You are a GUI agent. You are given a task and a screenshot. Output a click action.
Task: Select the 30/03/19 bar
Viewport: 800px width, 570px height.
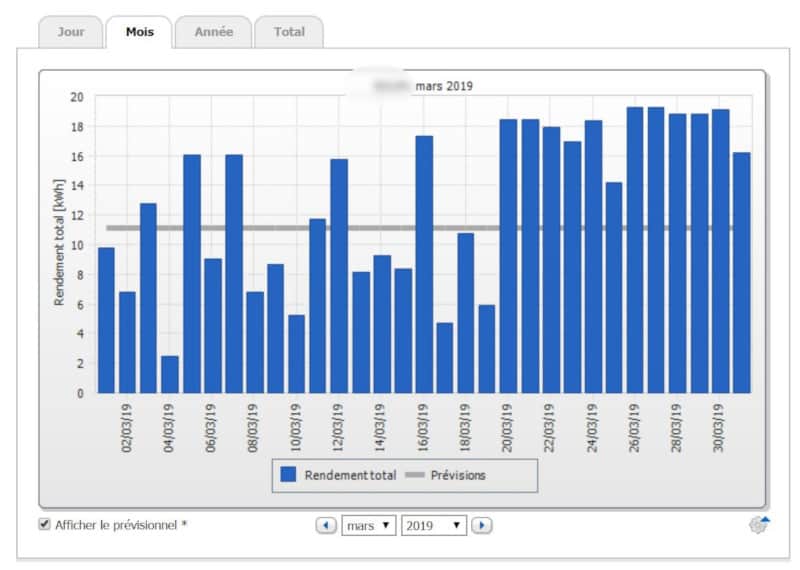coord(720,250)
